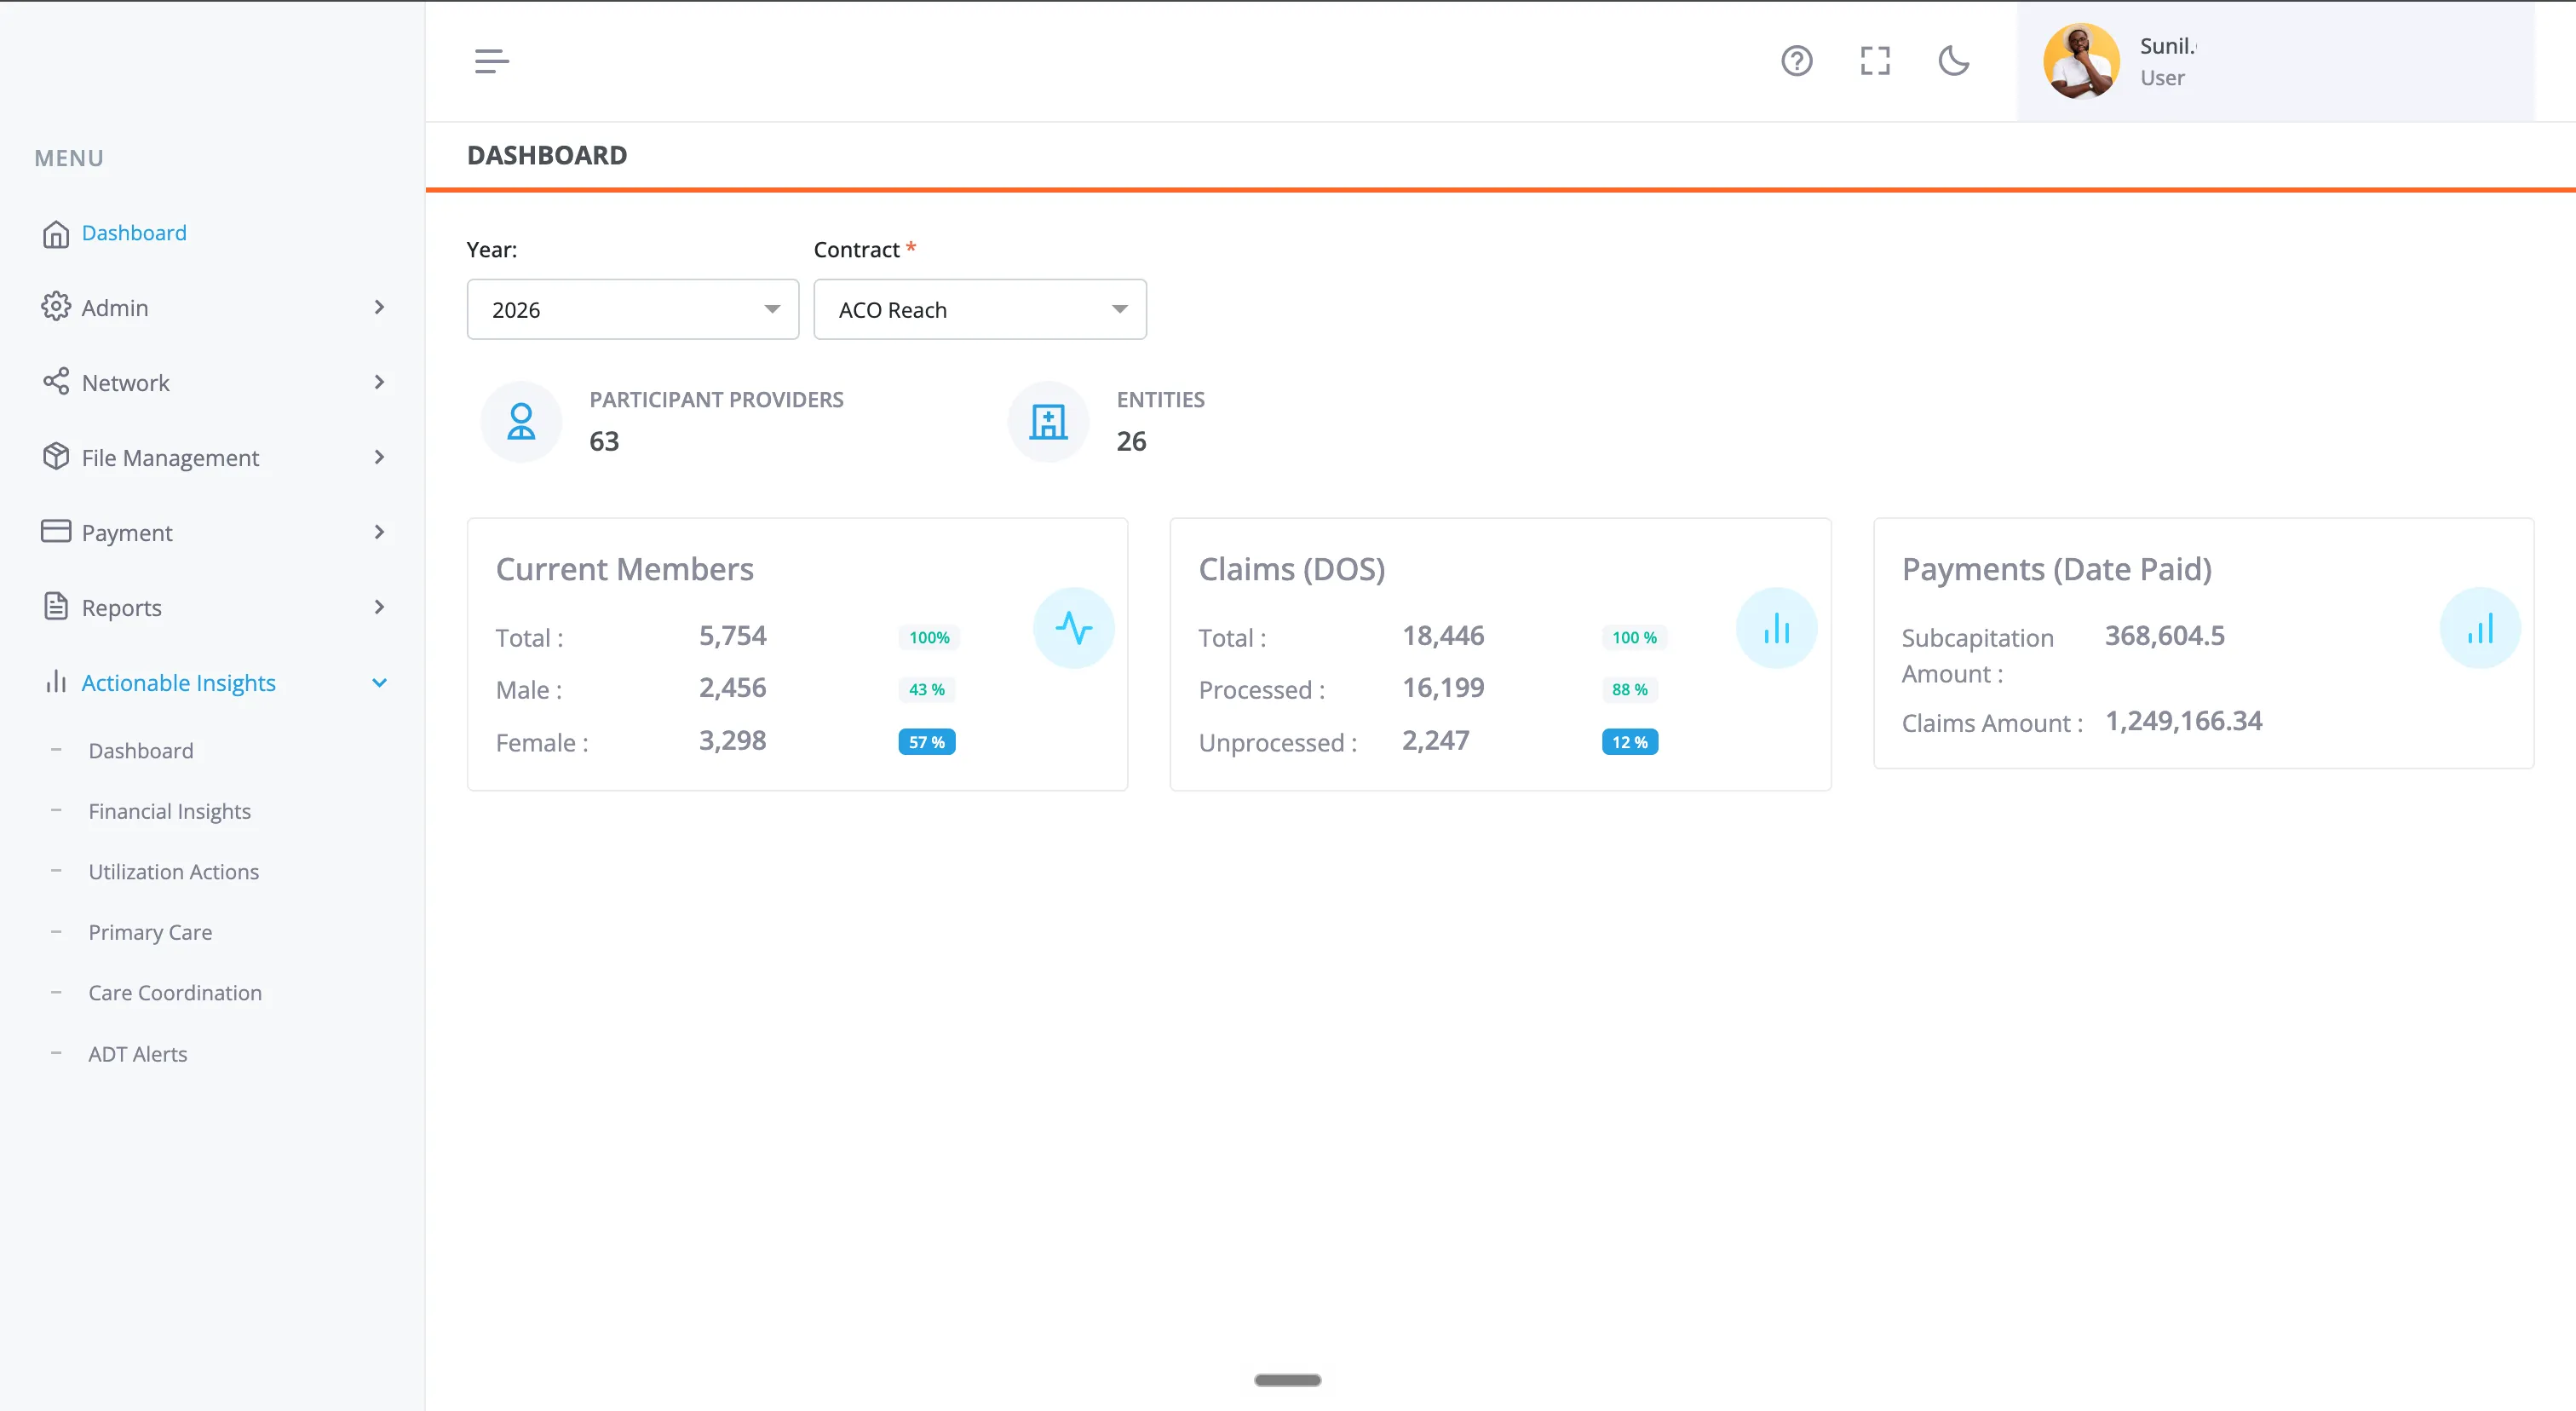Click the horizontal scroll handle at bottom

coord(1288,1380)
